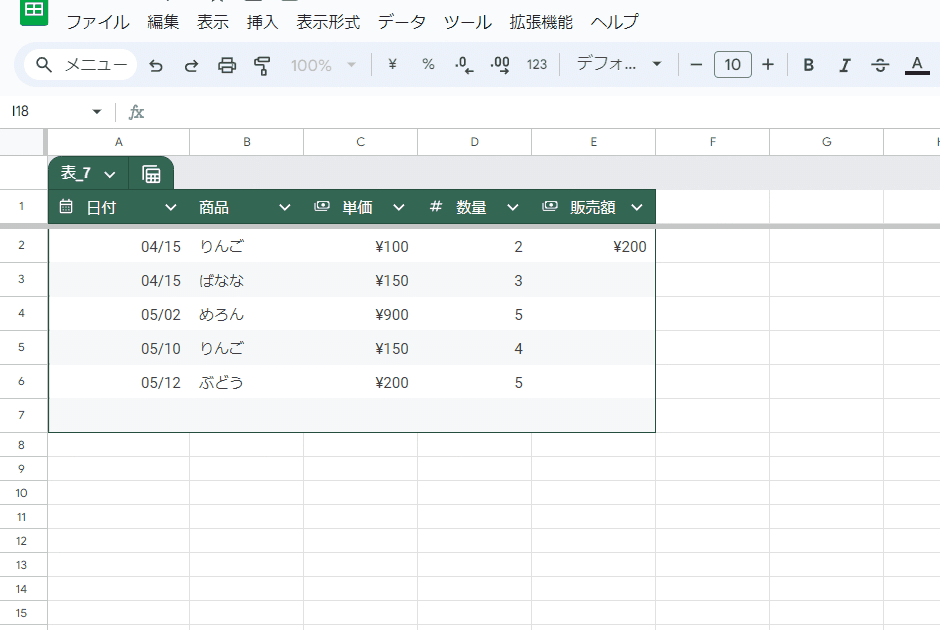The image size is (940, 630).
Task: Select row 4 header
Action: (22, 313)
